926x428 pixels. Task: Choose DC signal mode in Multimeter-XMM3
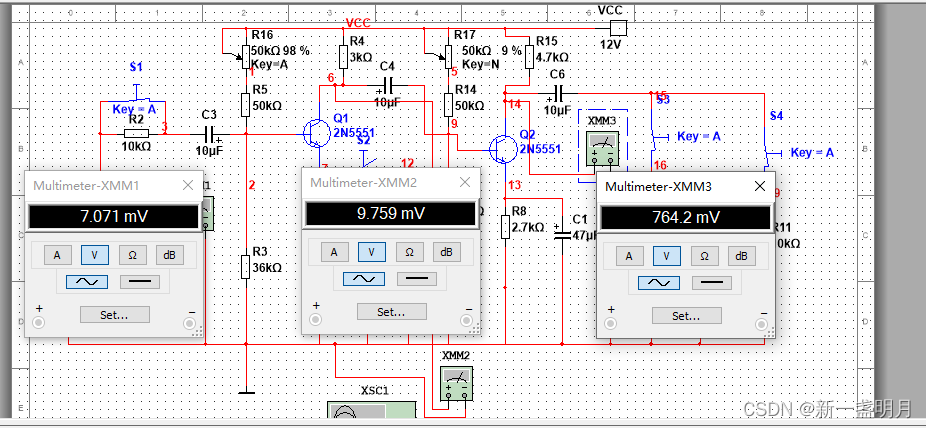[712, 283]
